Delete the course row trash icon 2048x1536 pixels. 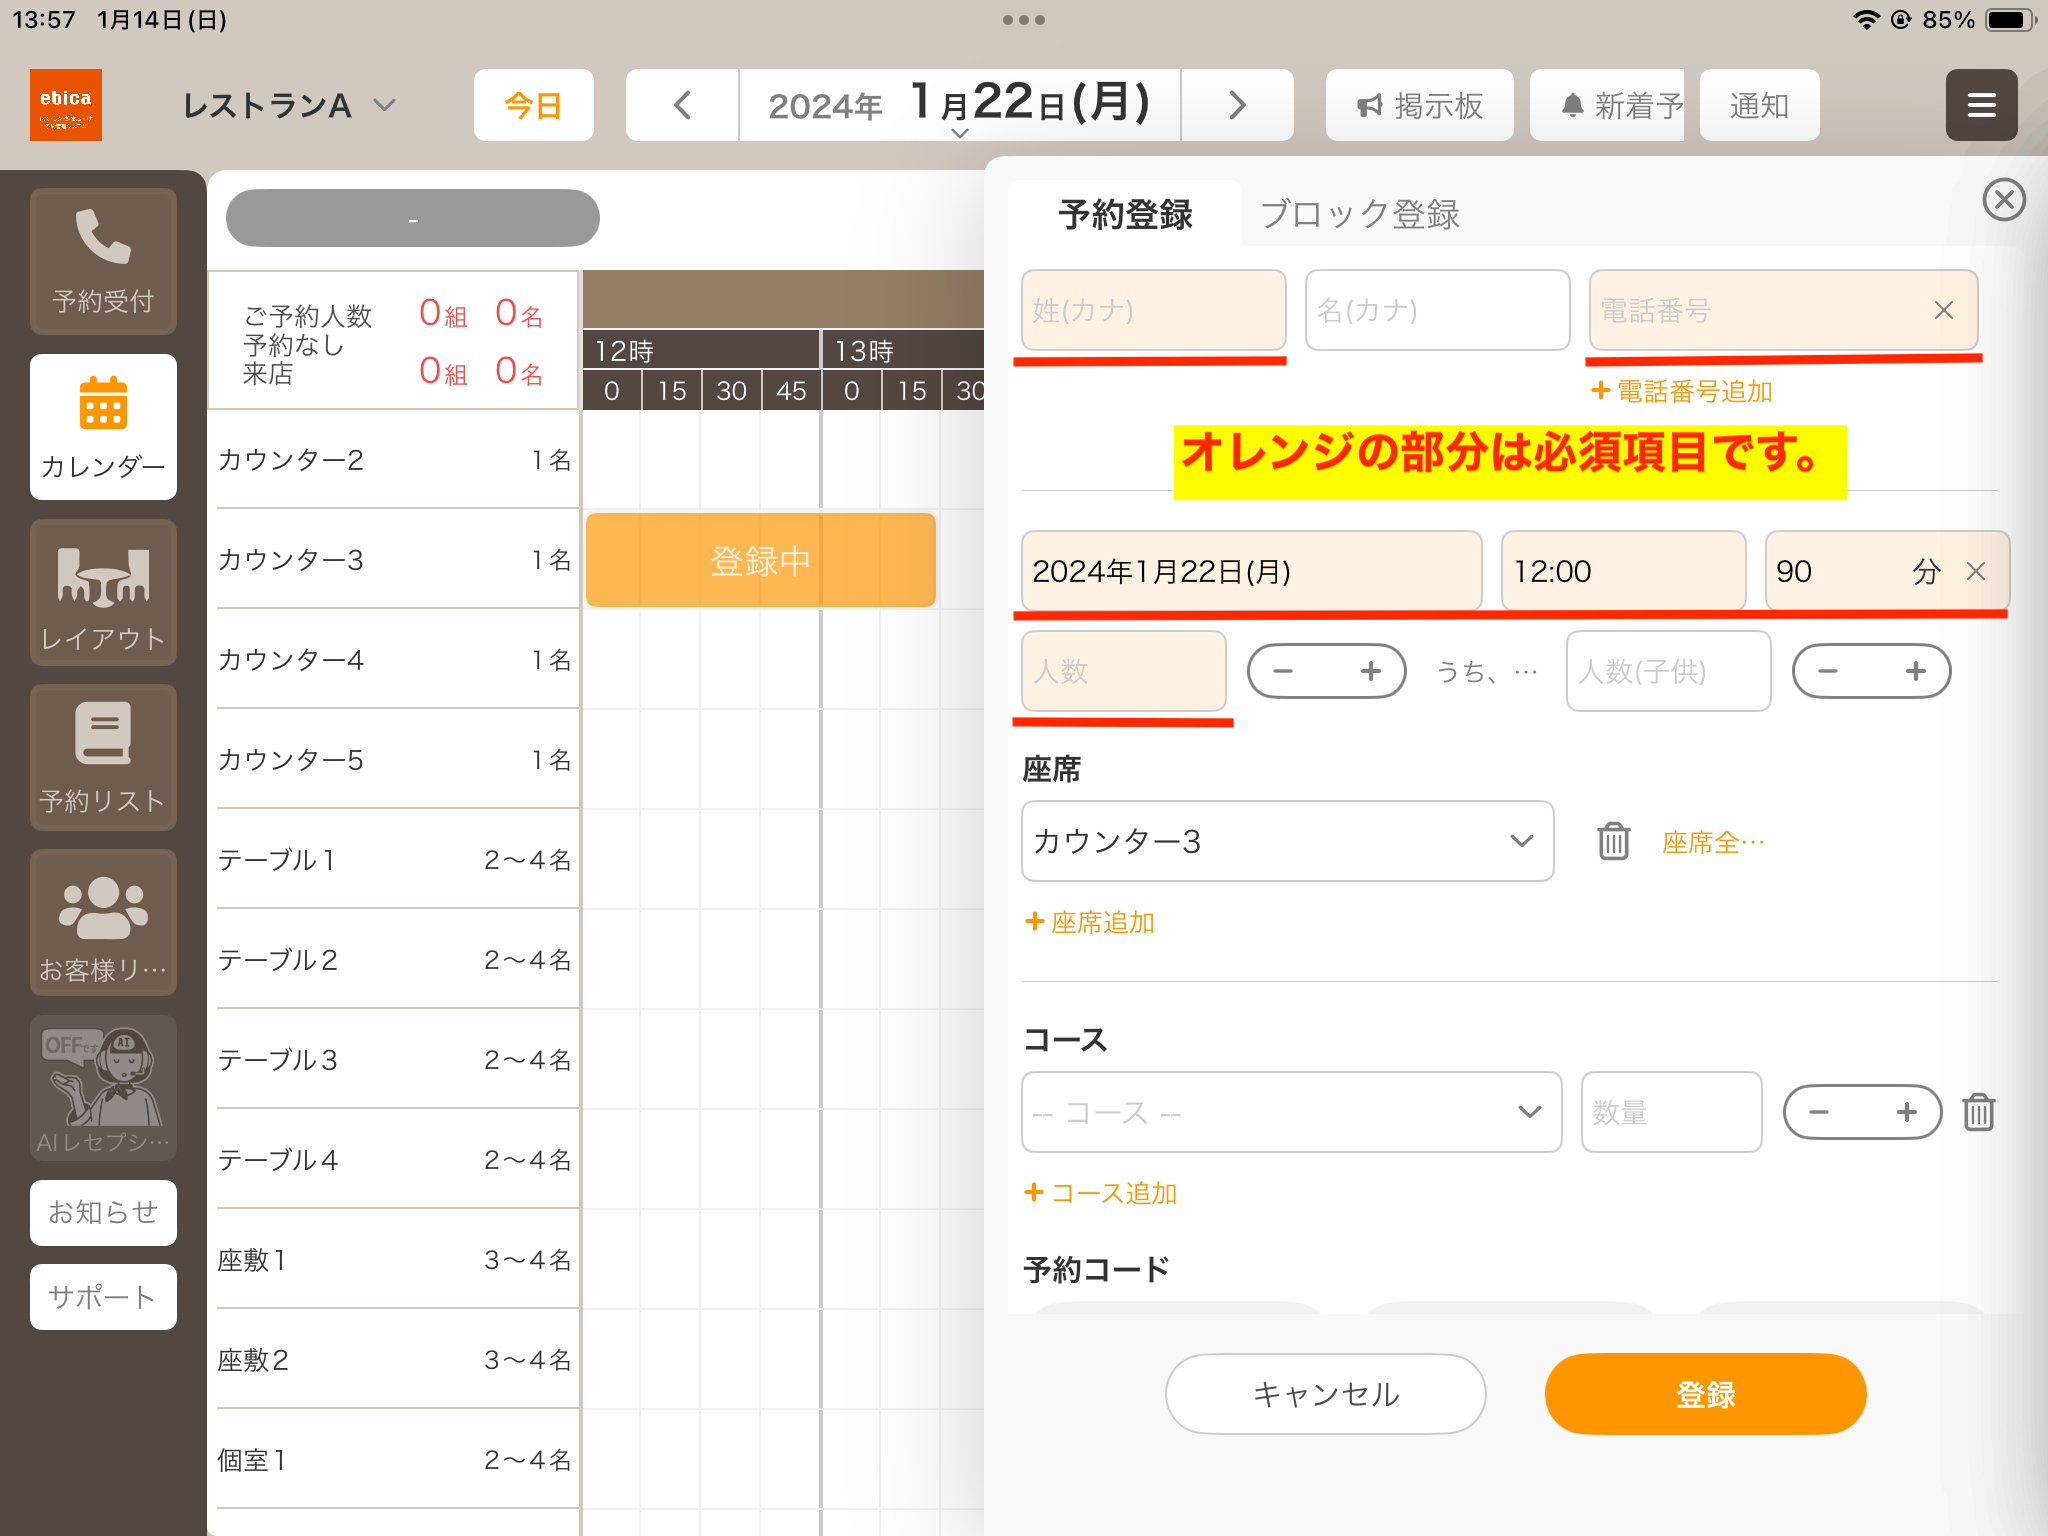pos(1978,1112)
